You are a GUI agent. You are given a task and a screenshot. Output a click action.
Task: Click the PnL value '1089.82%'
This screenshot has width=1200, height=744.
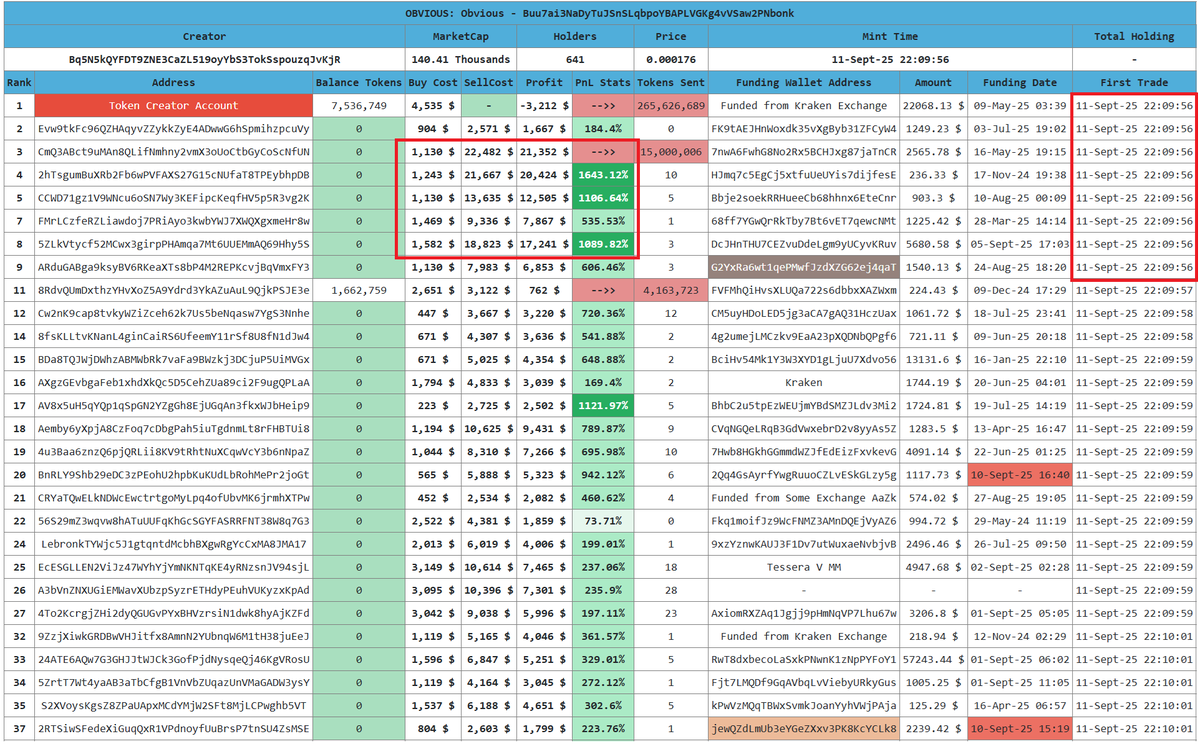click(x=603, y=244)
